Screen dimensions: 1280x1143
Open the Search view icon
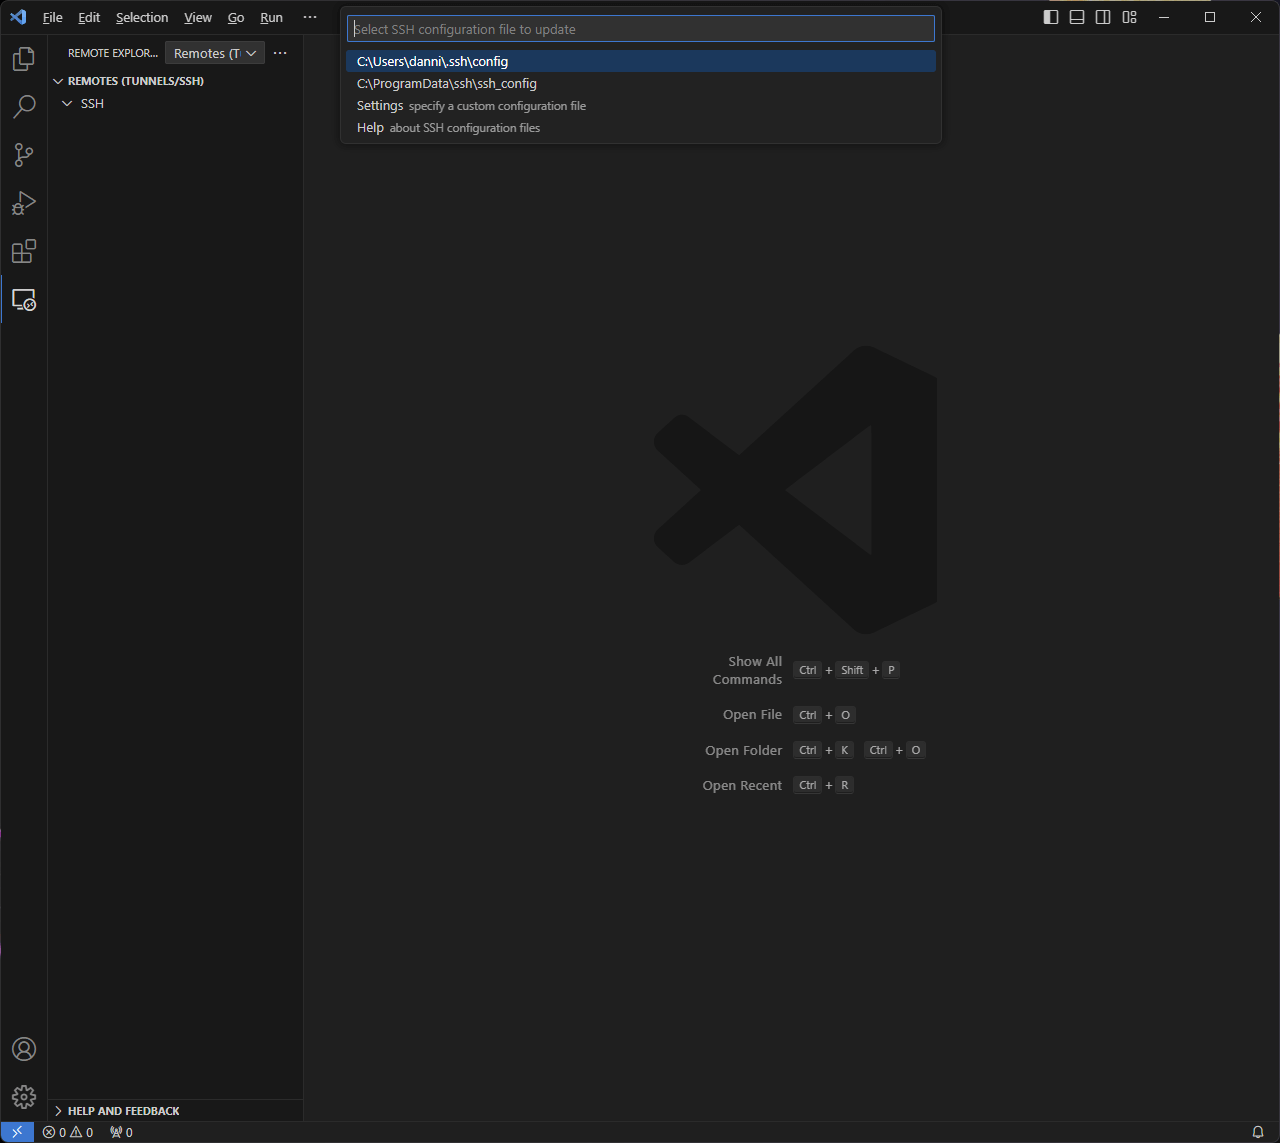tap(24, 107)
